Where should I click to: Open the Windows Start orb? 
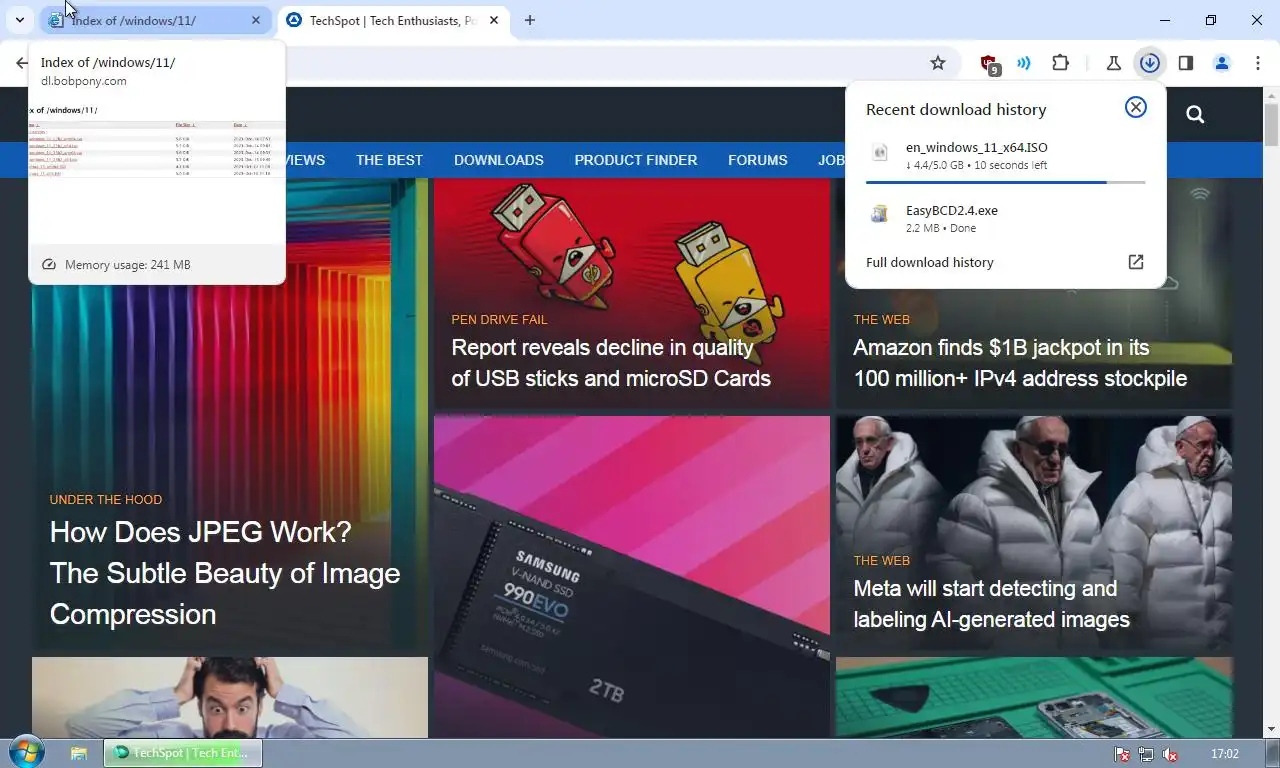[26, 752]
